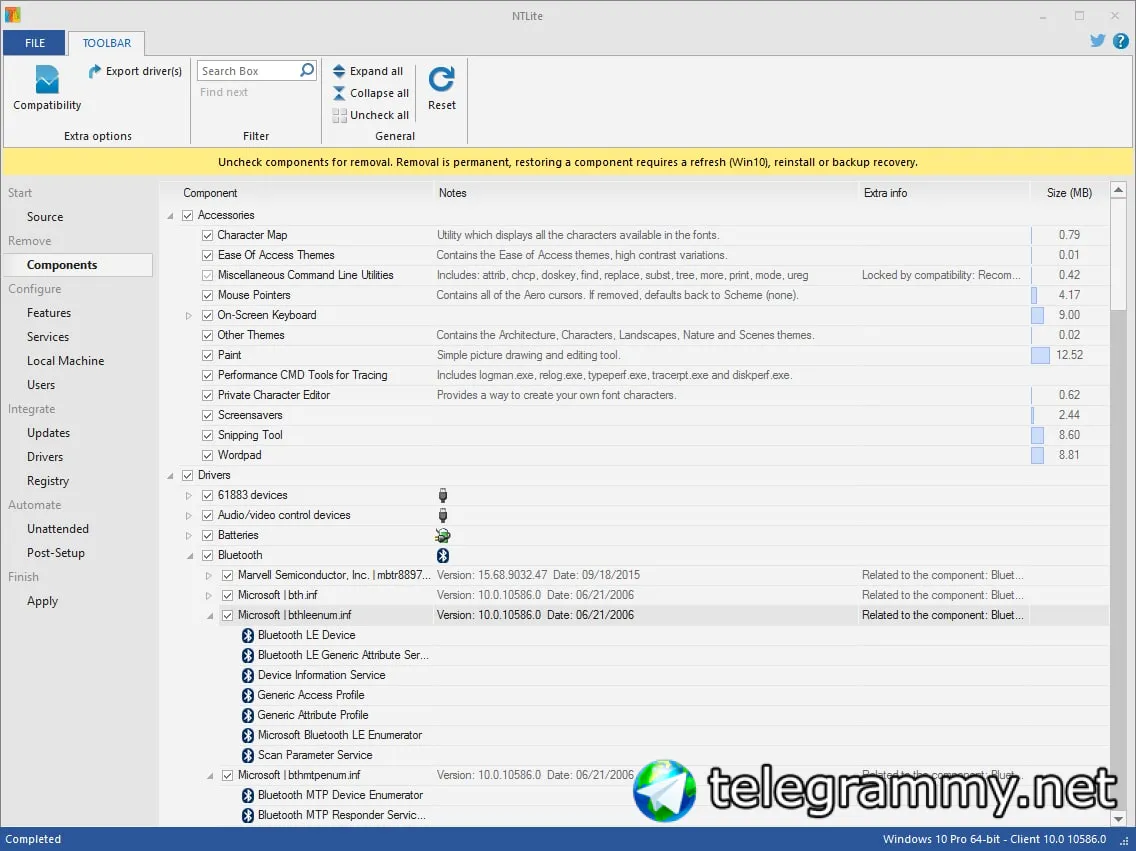Viewport: 1136px width, 851px height.
Task: Click the Export driver(s) arrow icon
Action: (94, 71)
